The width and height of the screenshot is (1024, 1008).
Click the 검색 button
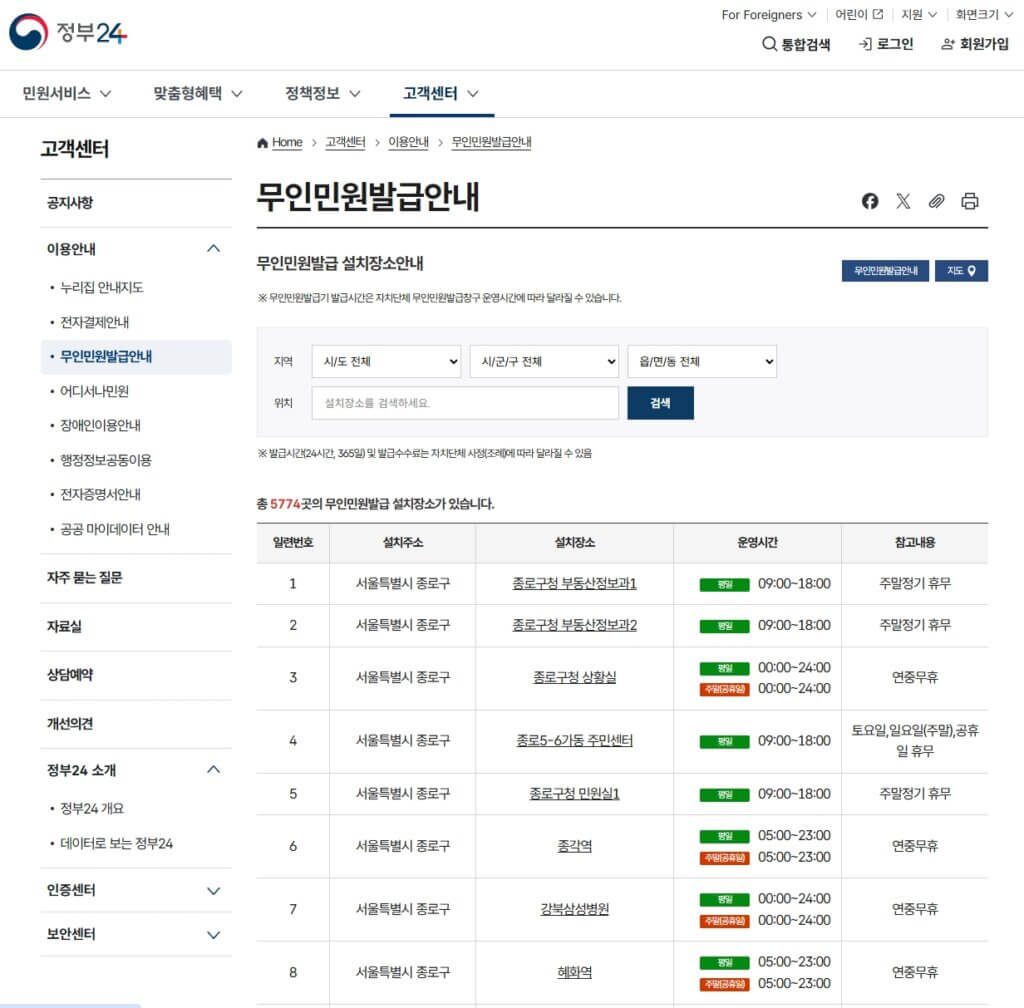click(x=660, y=403)
